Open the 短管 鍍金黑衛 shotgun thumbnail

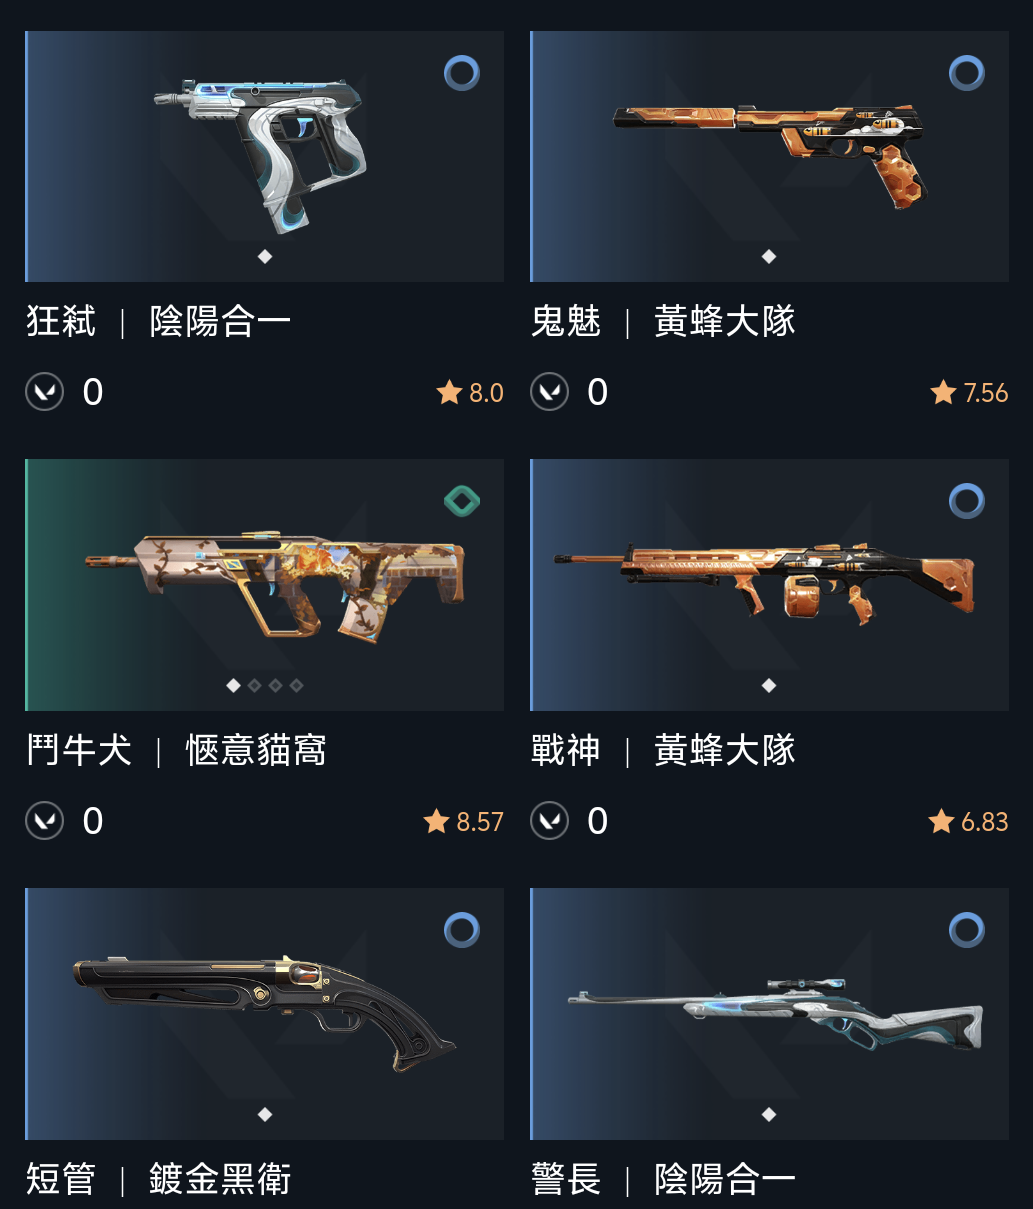pos(265,1014)
